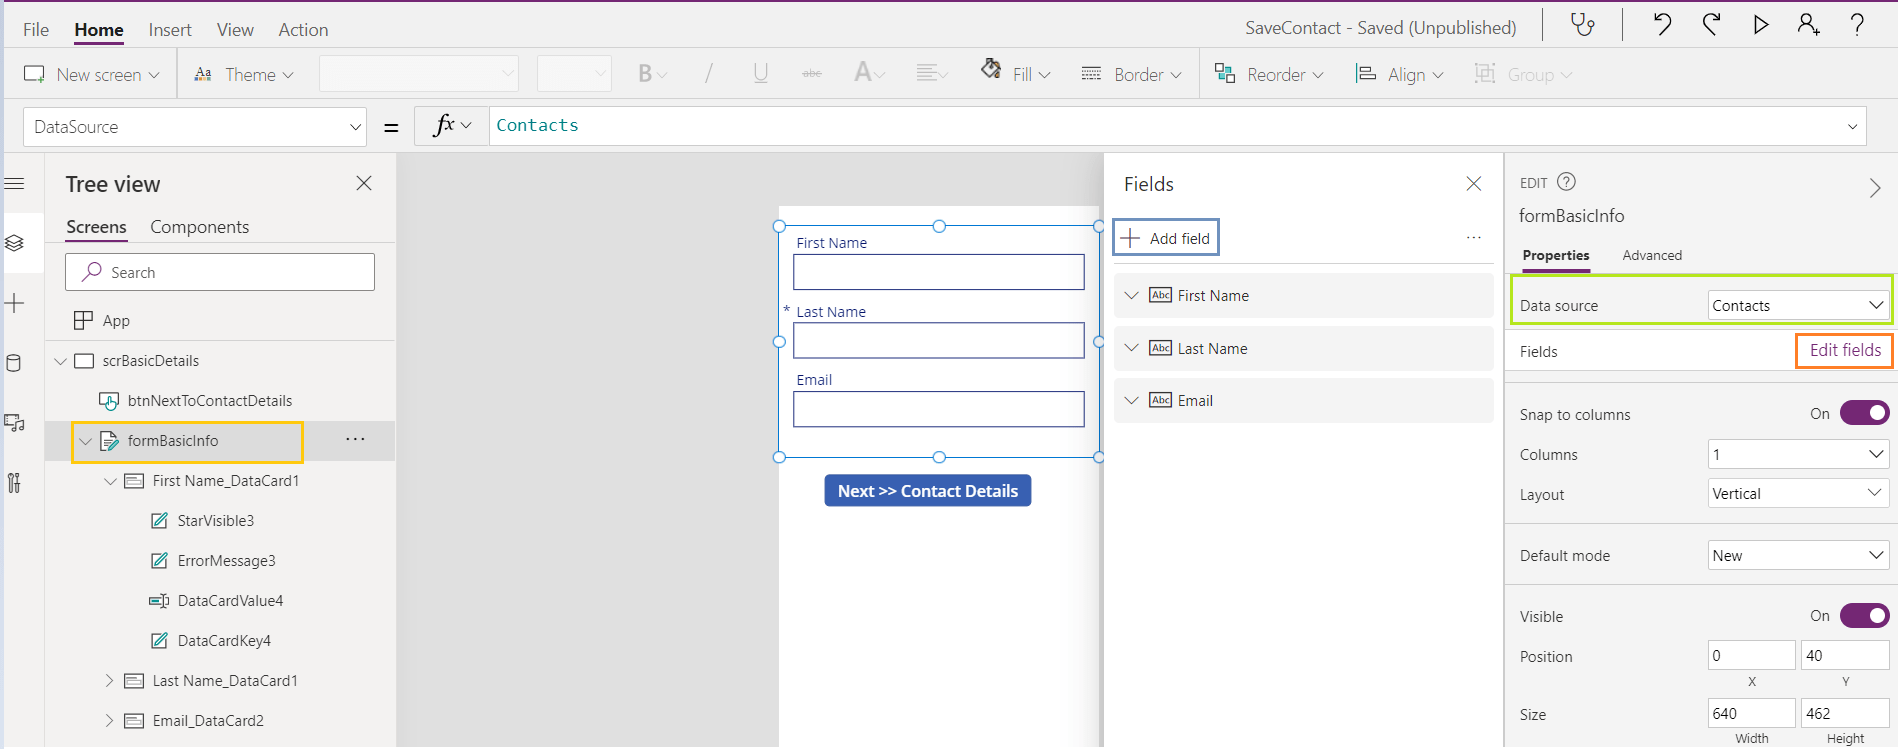The height and width of the screenshot is (749, 1899).
Task: Open the Data sources cylinder icon
Action: (15, 363)
